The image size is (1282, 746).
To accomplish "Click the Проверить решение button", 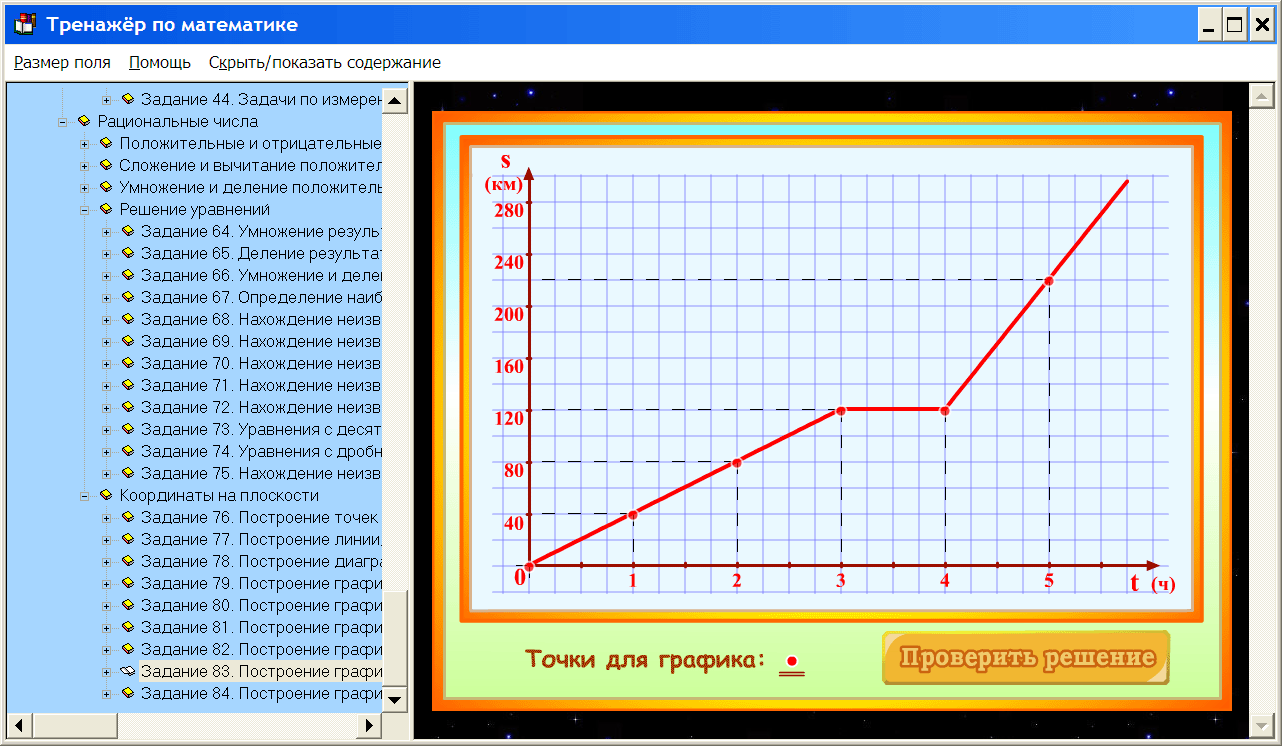I will [1026, 658].
